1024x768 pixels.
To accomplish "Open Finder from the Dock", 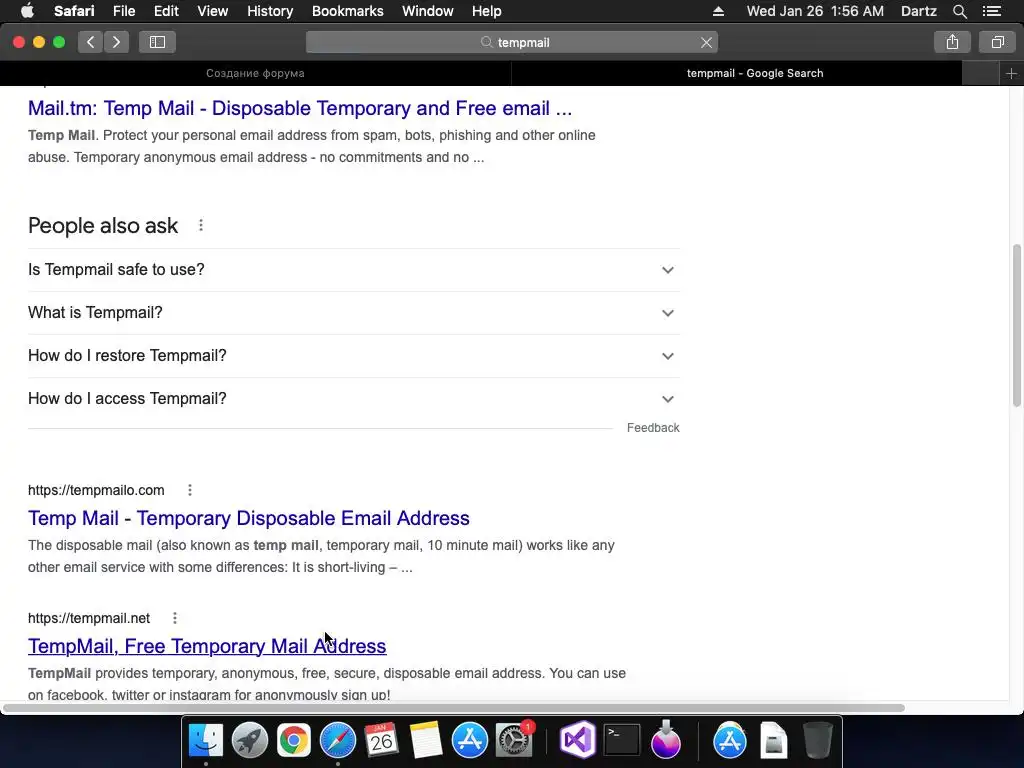I will (206, 741).
